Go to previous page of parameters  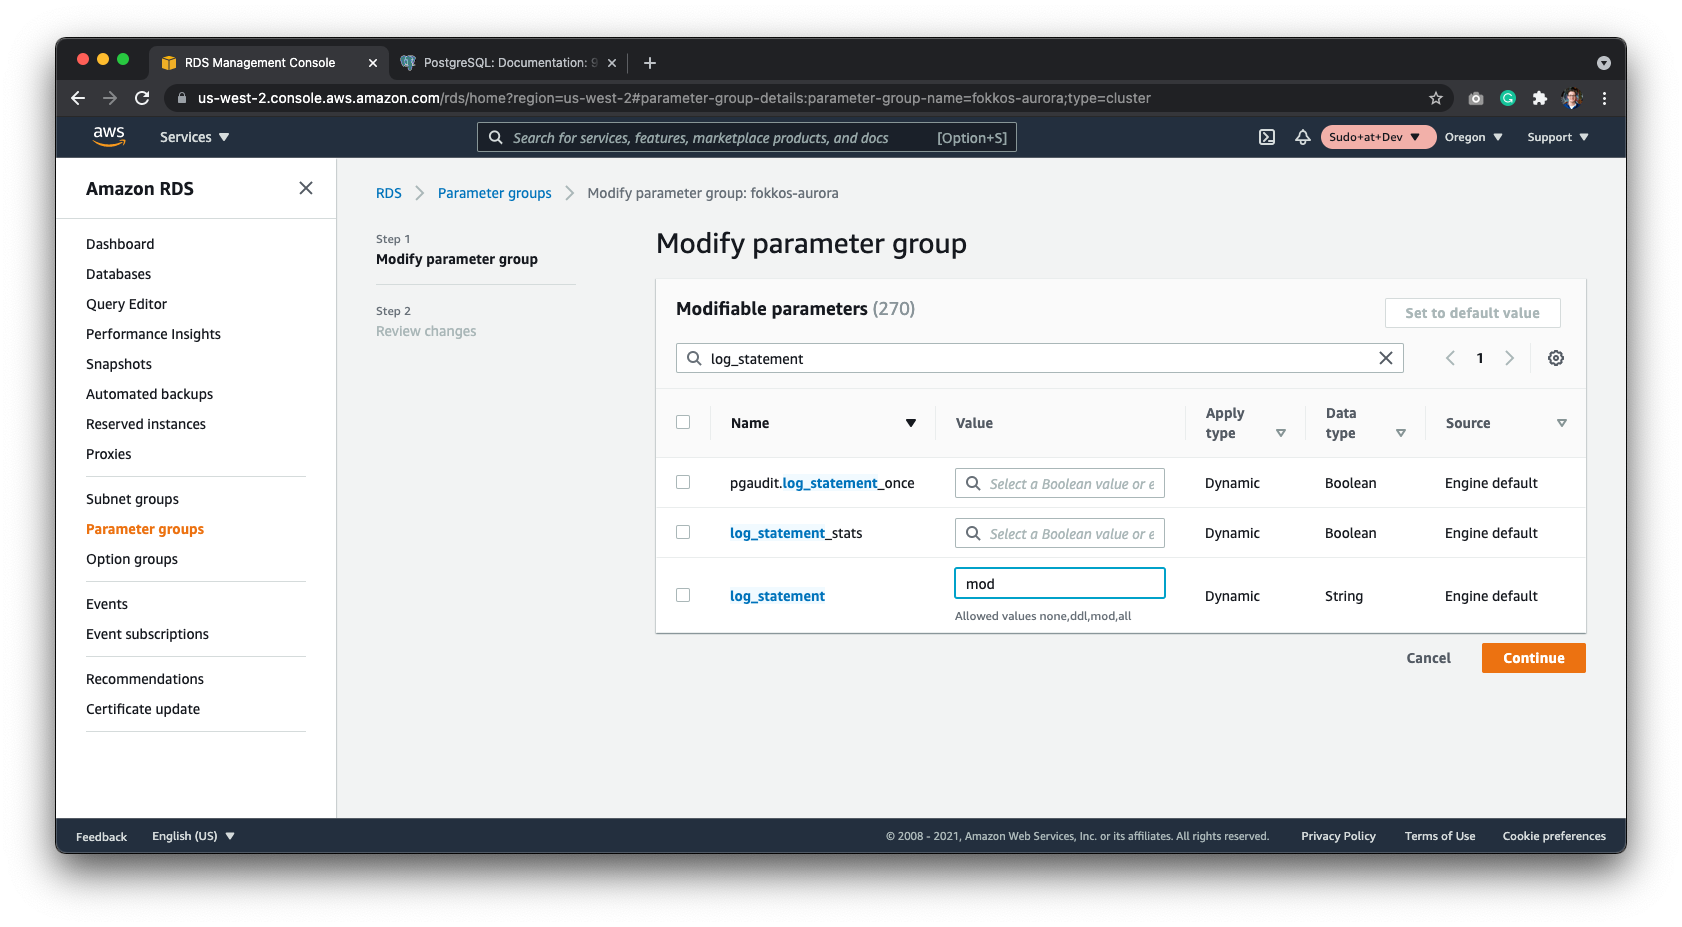click(x=1450, y=358)
